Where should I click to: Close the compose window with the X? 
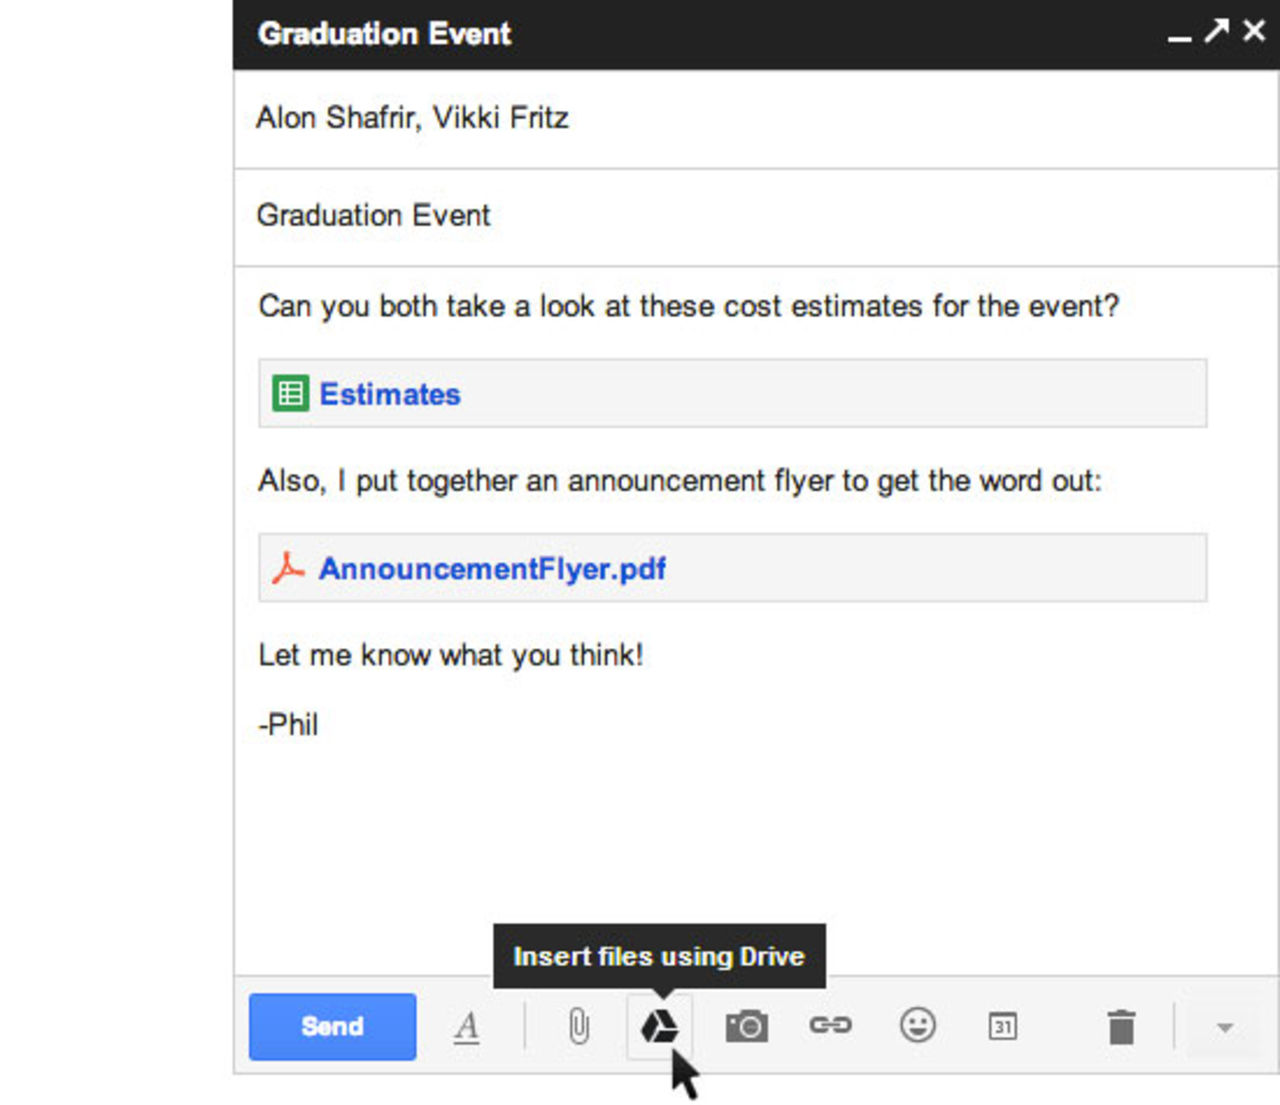(x=1253, y=31)
